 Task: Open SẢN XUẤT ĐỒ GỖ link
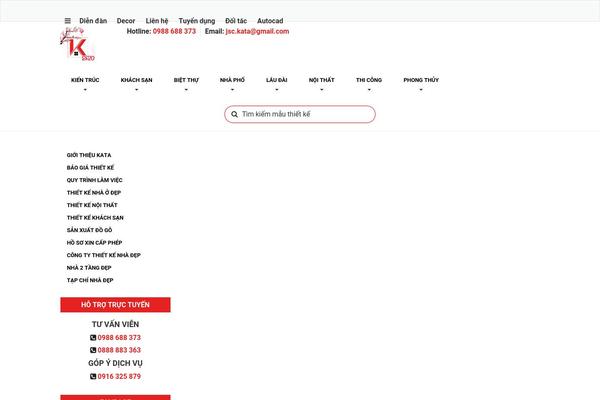(x=89, y=230)
